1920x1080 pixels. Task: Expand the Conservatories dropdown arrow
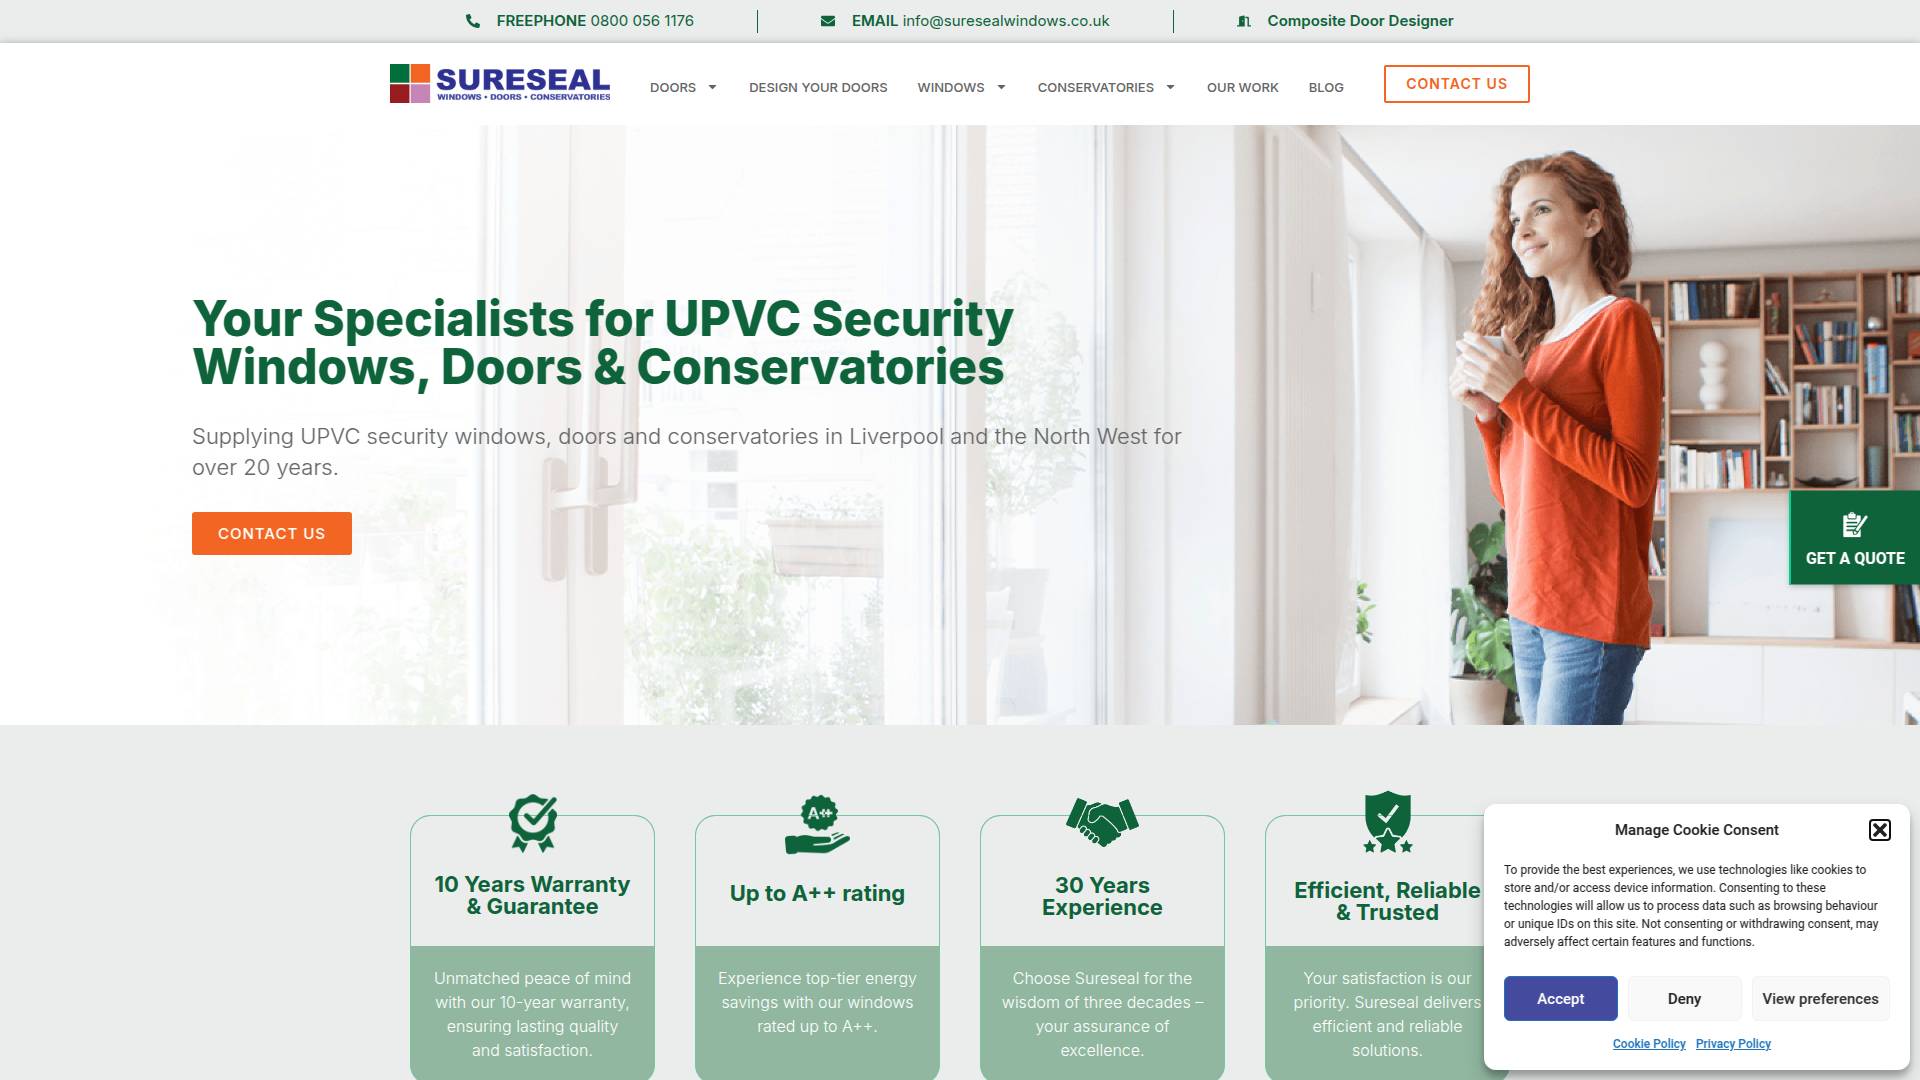(x=1170, y=88)
